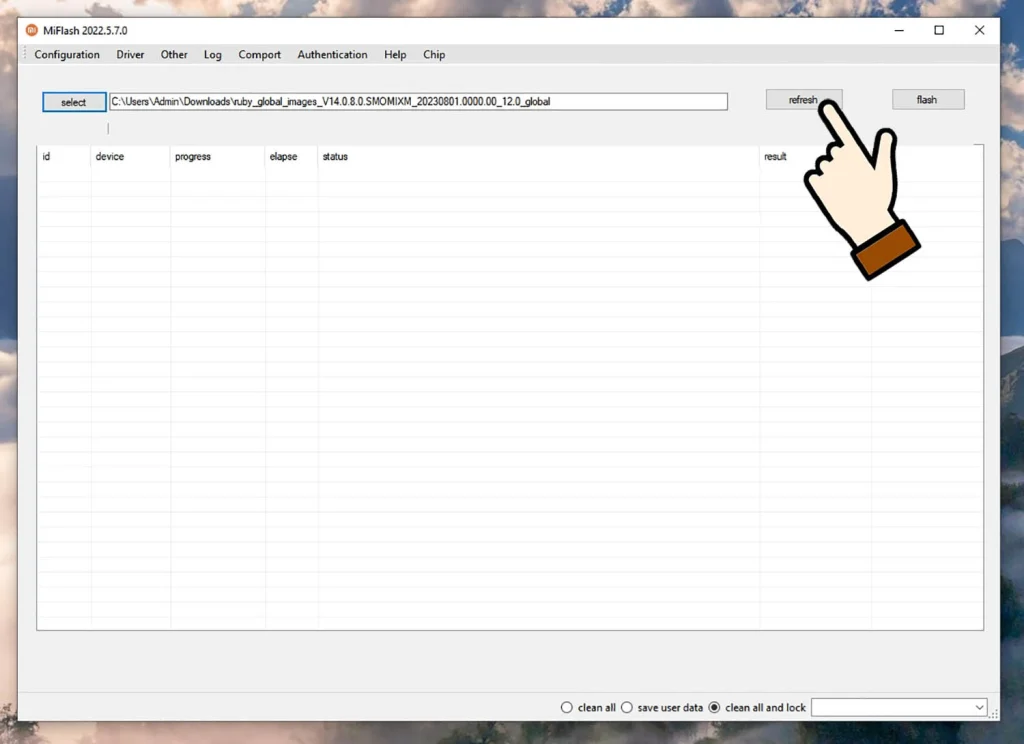Open the Comport menu
The width and height of the screenshot is (1024, 744).
pos(259,55)
